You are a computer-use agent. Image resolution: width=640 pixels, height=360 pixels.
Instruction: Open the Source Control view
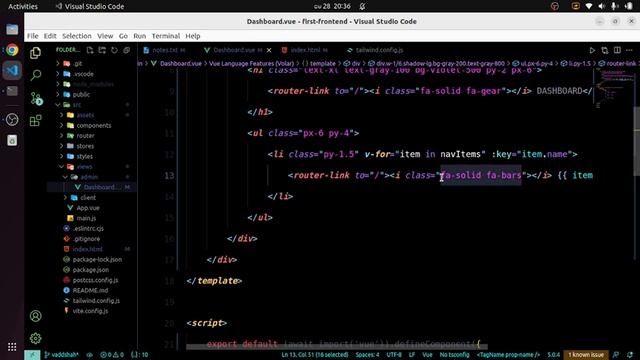click(x=36, y=98)
